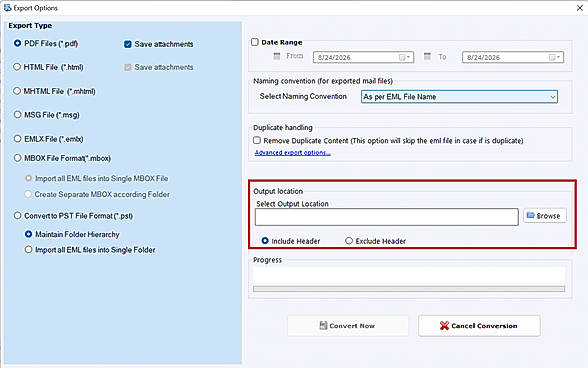Screen dimensions: 588x368
Task: Select Exclude Header radio button
Action: tap(349, 241)
